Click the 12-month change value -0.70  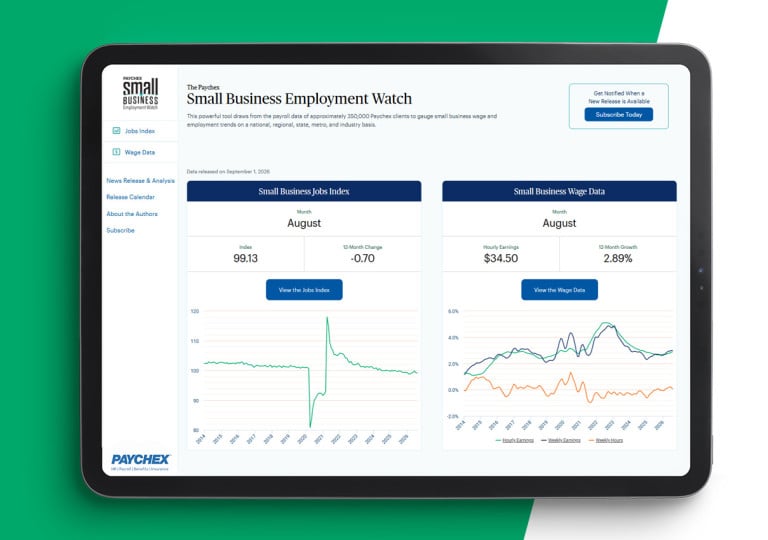[362, 258]
